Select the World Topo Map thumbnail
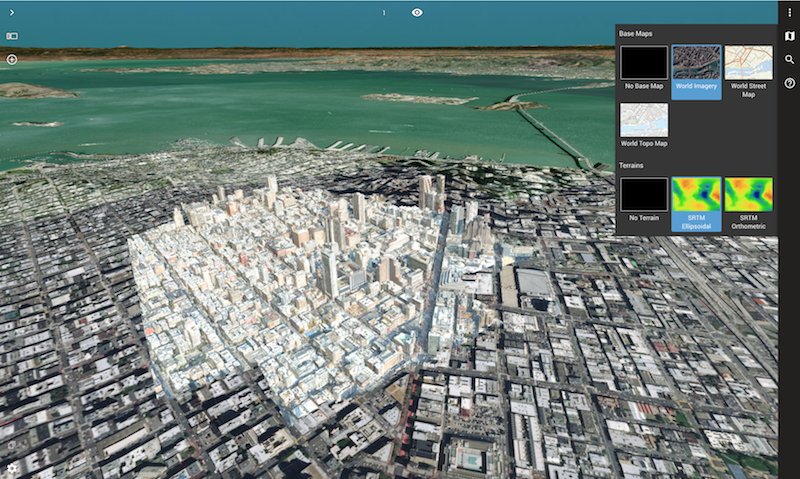This screenshot has width=800, height=479. click(x=643, y=120)
